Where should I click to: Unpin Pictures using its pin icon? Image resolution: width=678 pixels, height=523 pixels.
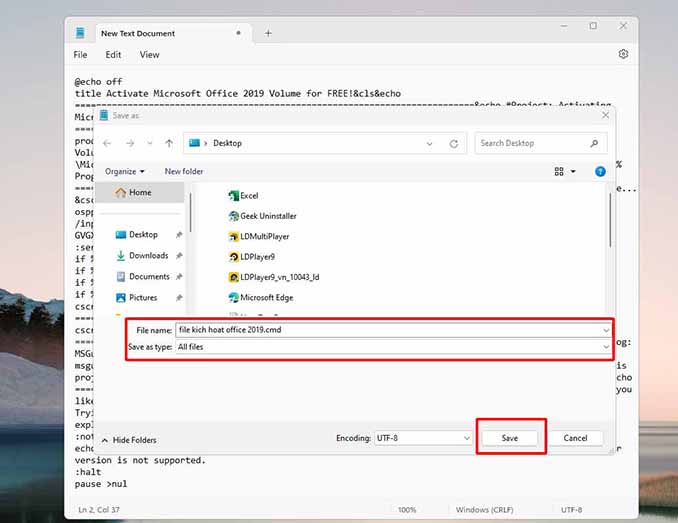pos(179,298)
